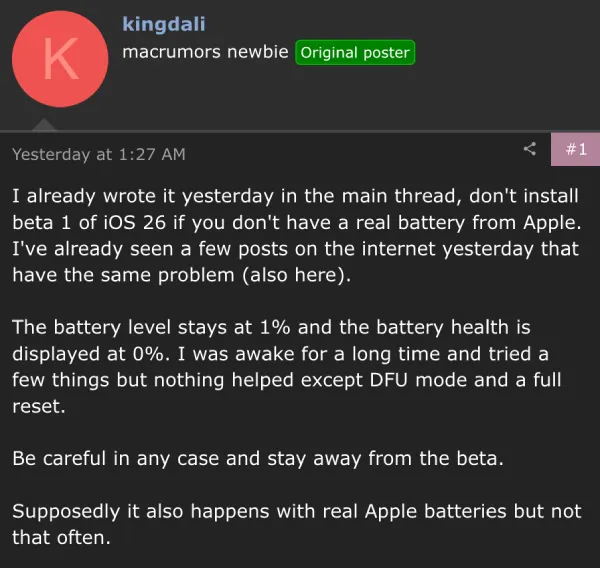Click the share icon beside post number

click(x=530, y=149)
